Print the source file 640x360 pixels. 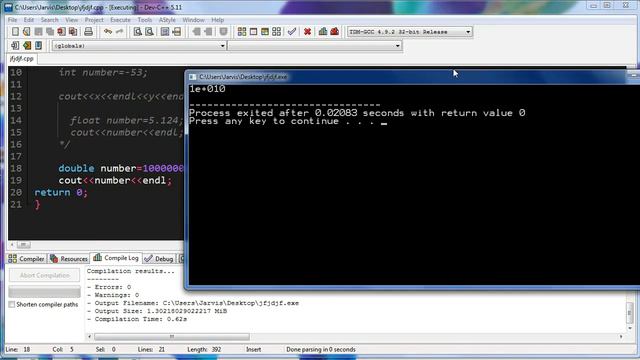[88, 32]
